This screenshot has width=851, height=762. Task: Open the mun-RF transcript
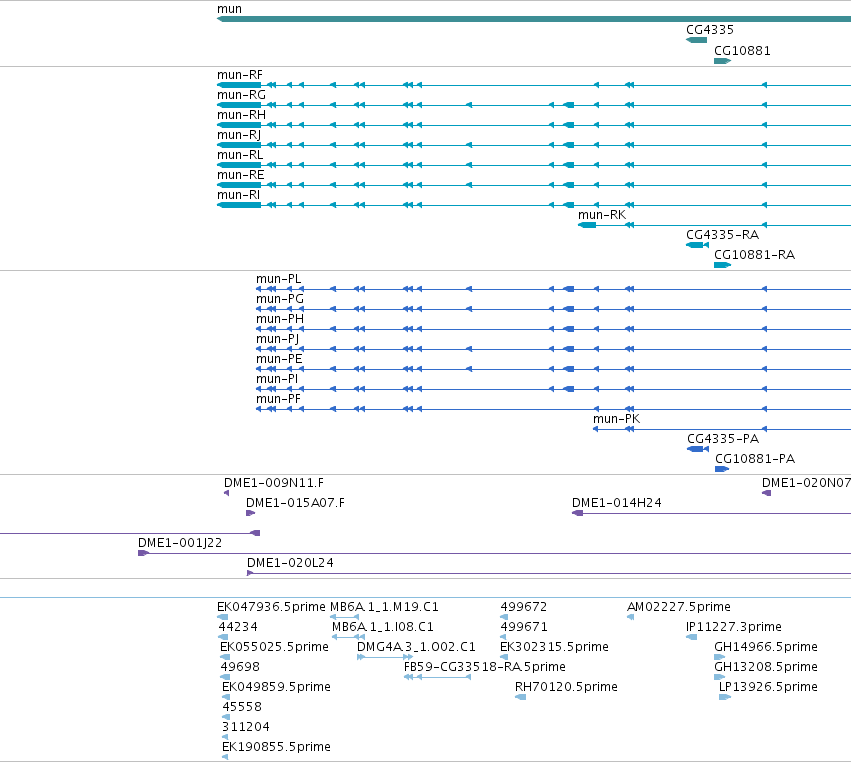pyautogui.click(x=534, y=85)
